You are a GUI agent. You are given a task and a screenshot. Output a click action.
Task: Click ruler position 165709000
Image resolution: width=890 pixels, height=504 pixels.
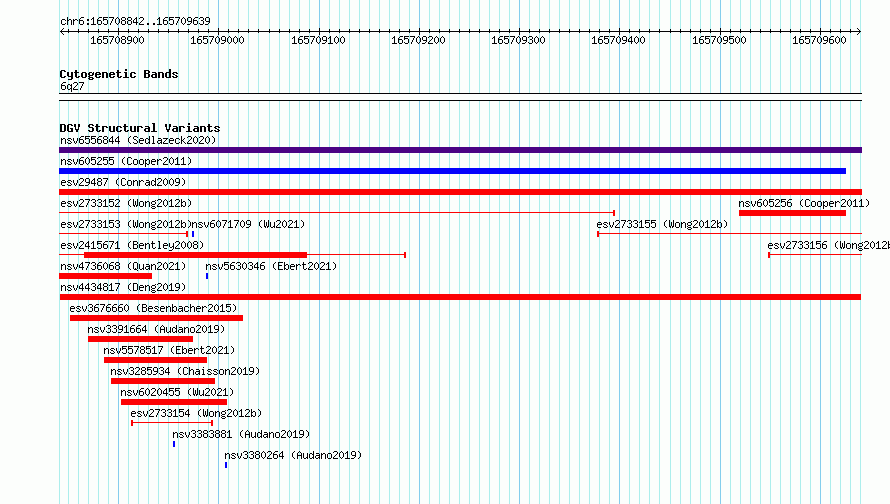click(x=217, y=40)
